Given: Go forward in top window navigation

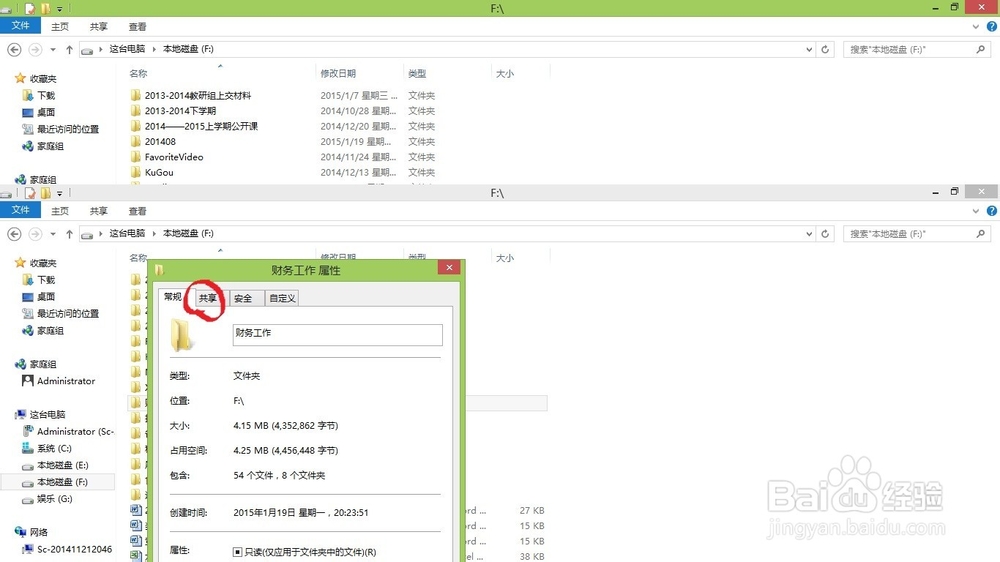Looking at the screenshot, I should (x=35, y=49).
